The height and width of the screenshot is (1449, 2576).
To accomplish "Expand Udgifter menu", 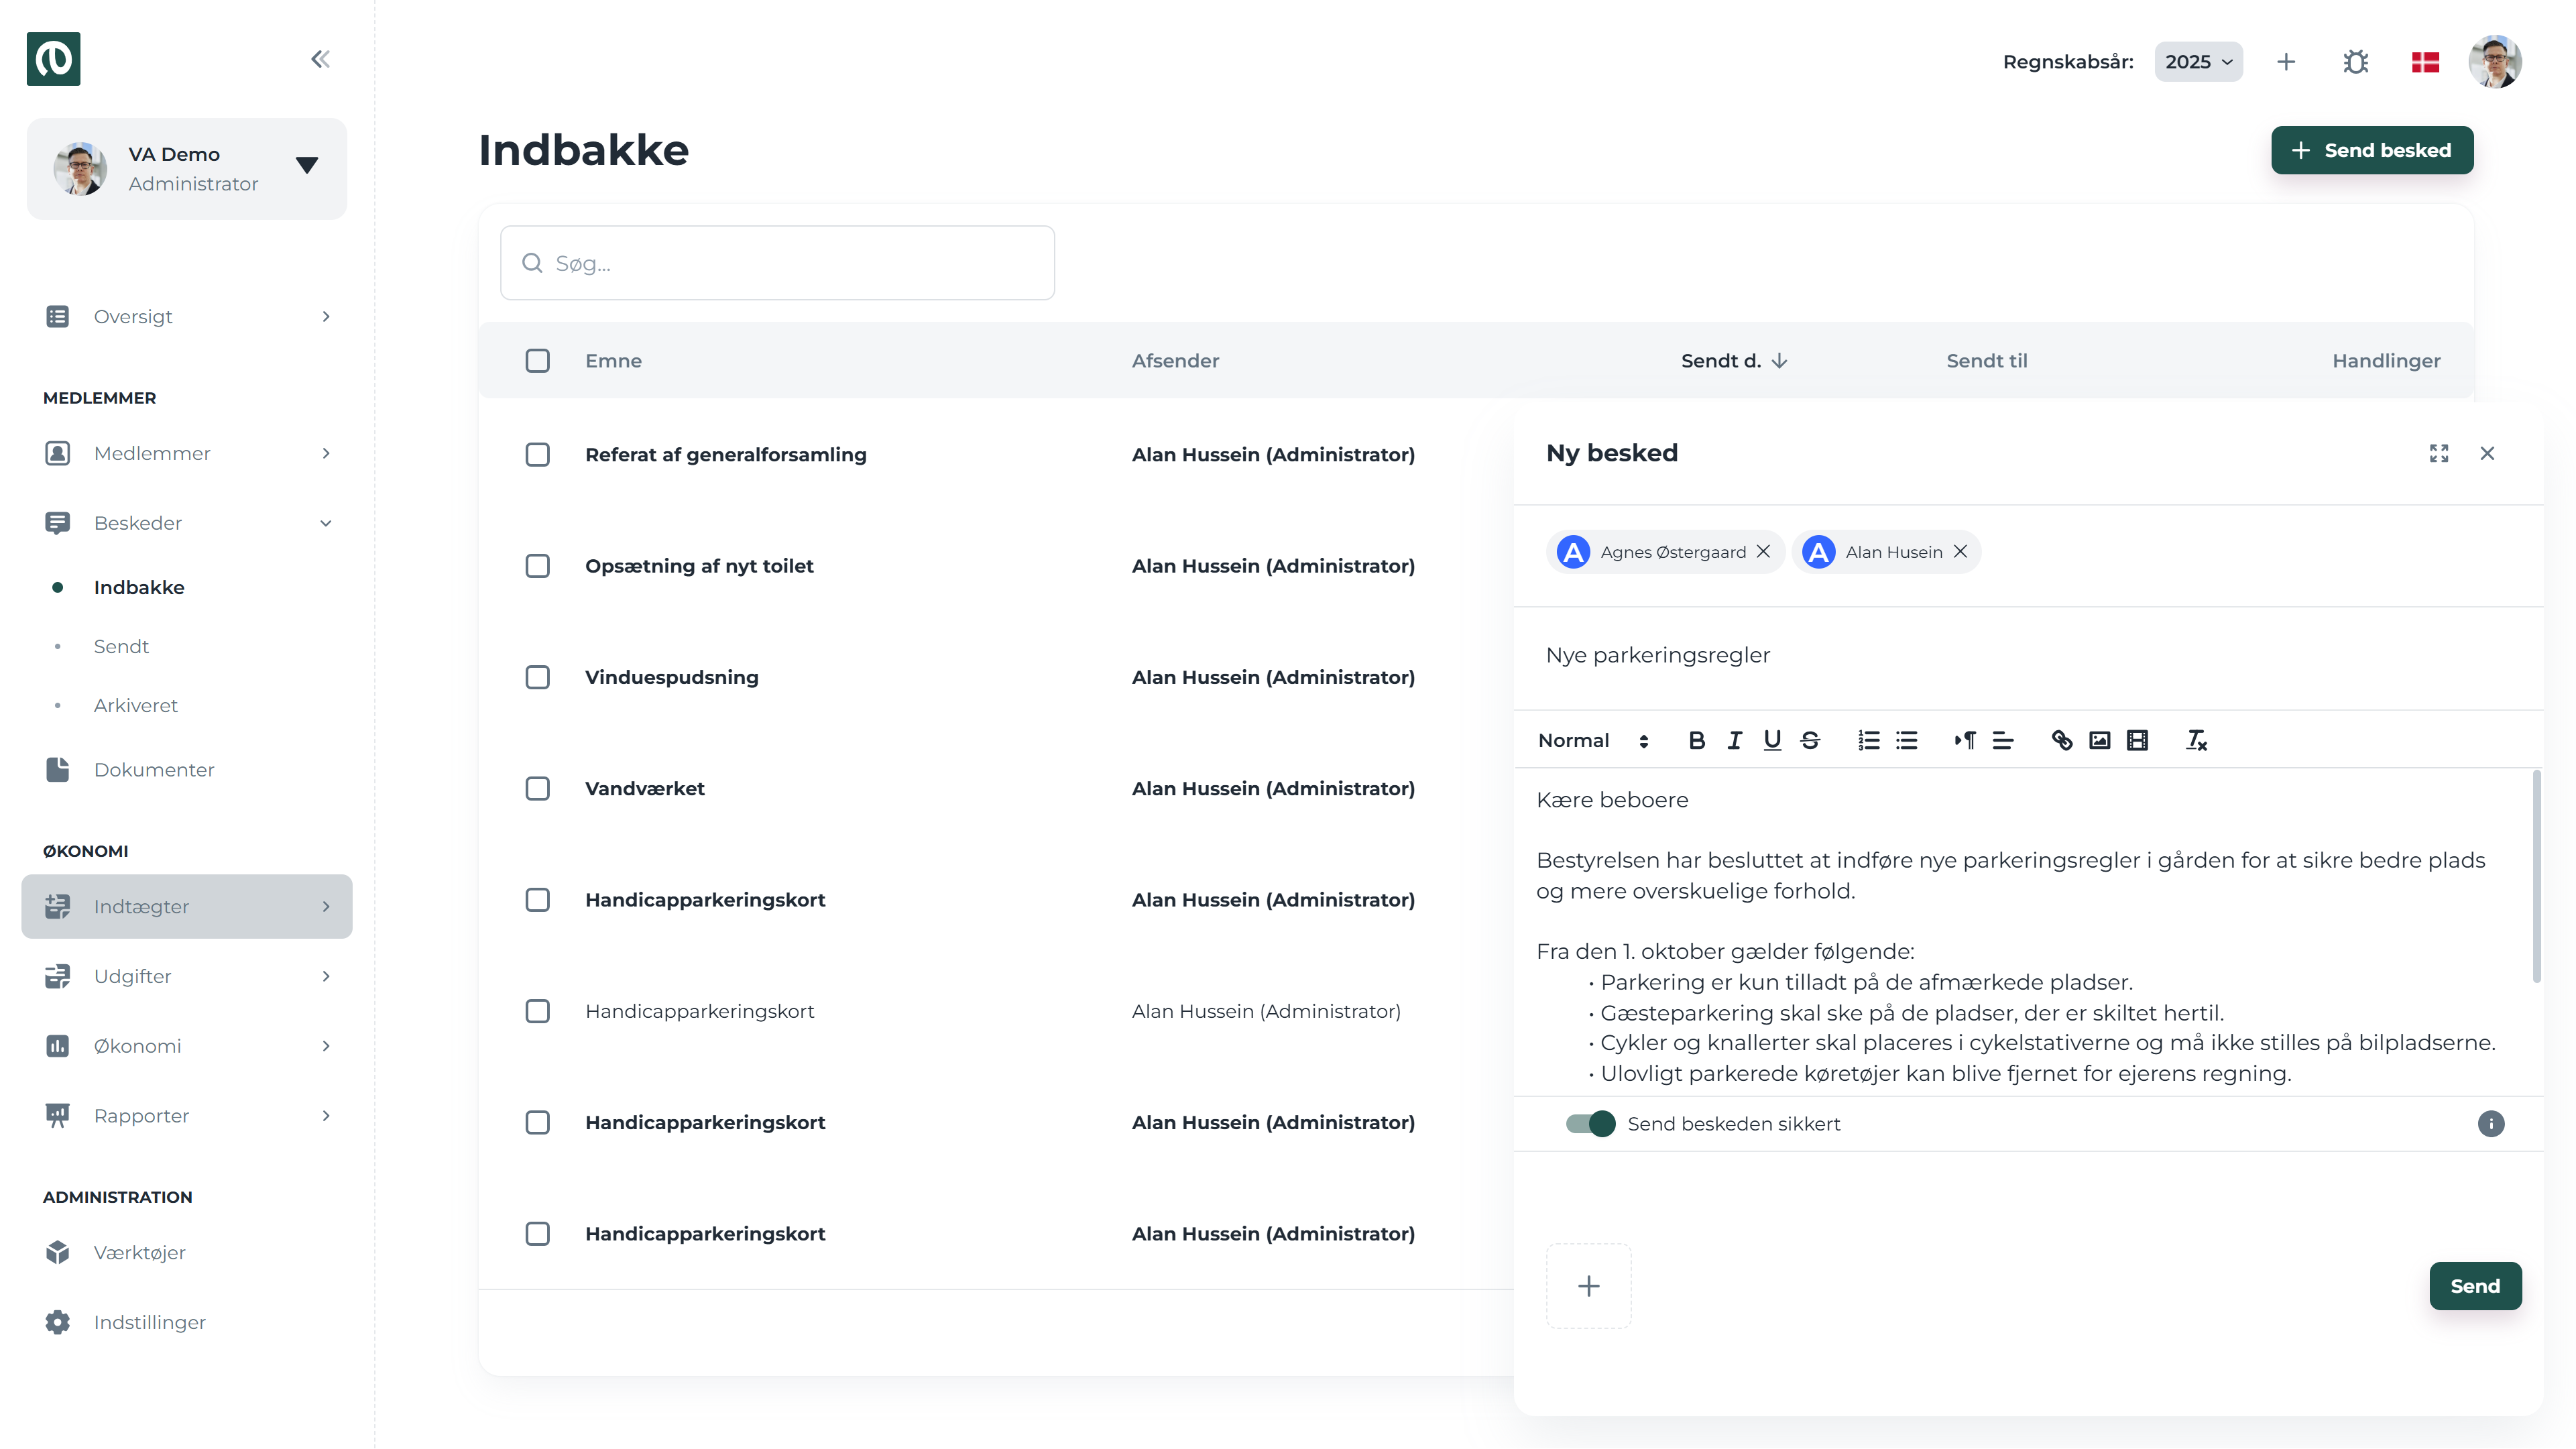I will click(x=187, y=976).
